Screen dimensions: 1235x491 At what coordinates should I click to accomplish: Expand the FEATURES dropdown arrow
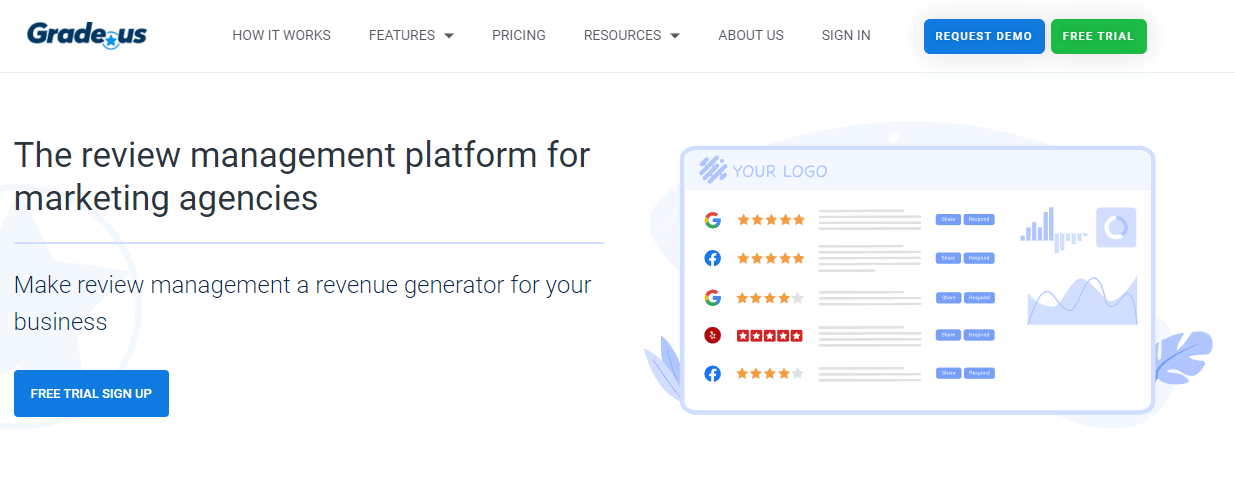point(449,36)
